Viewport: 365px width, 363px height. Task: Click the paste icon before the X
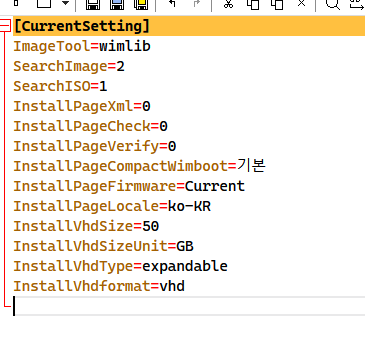277,4
